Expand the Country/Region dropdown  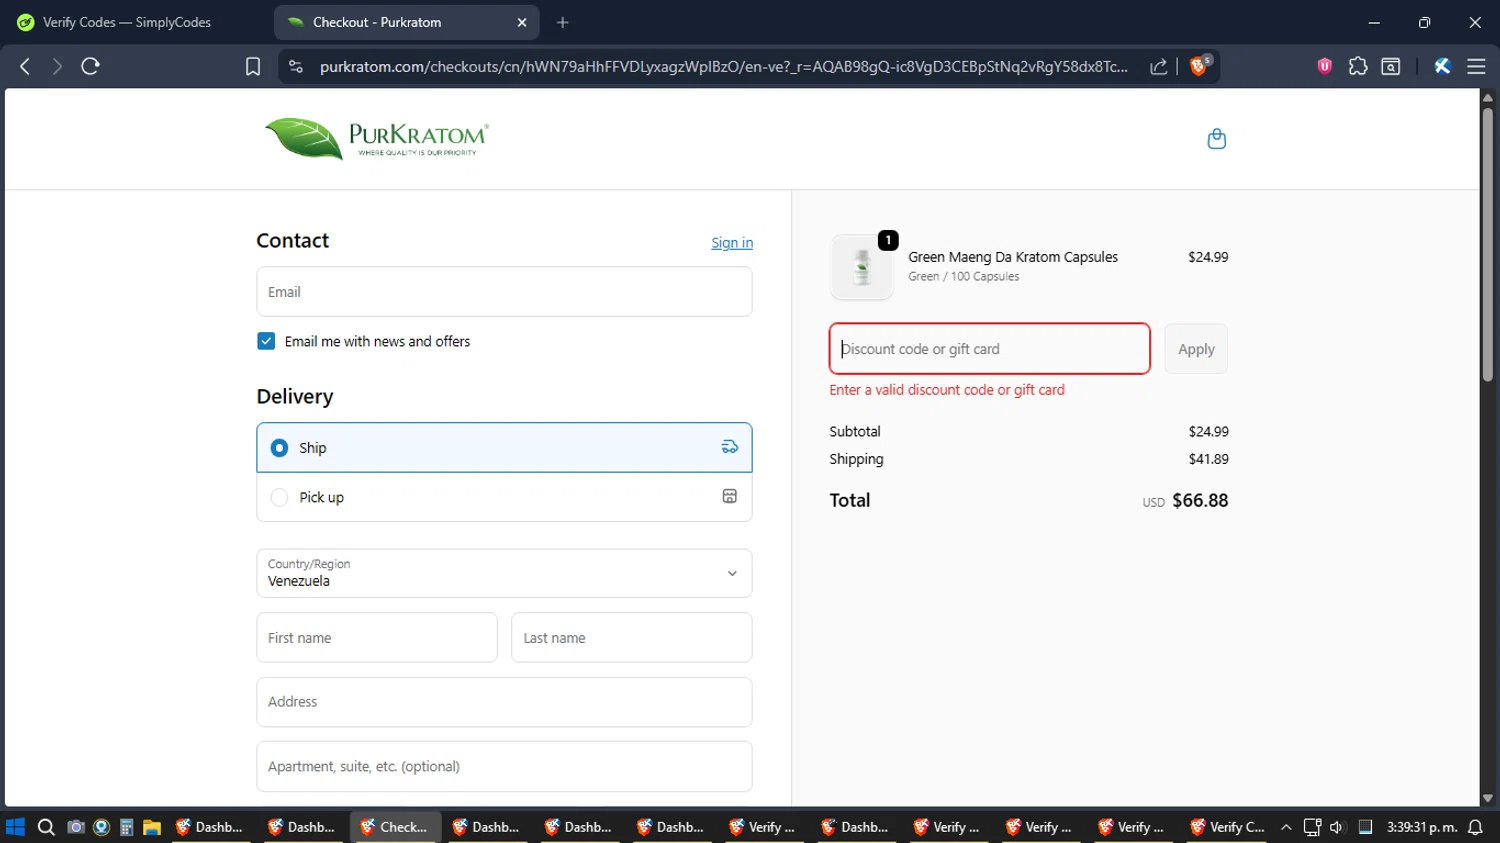tap(504, 573)
